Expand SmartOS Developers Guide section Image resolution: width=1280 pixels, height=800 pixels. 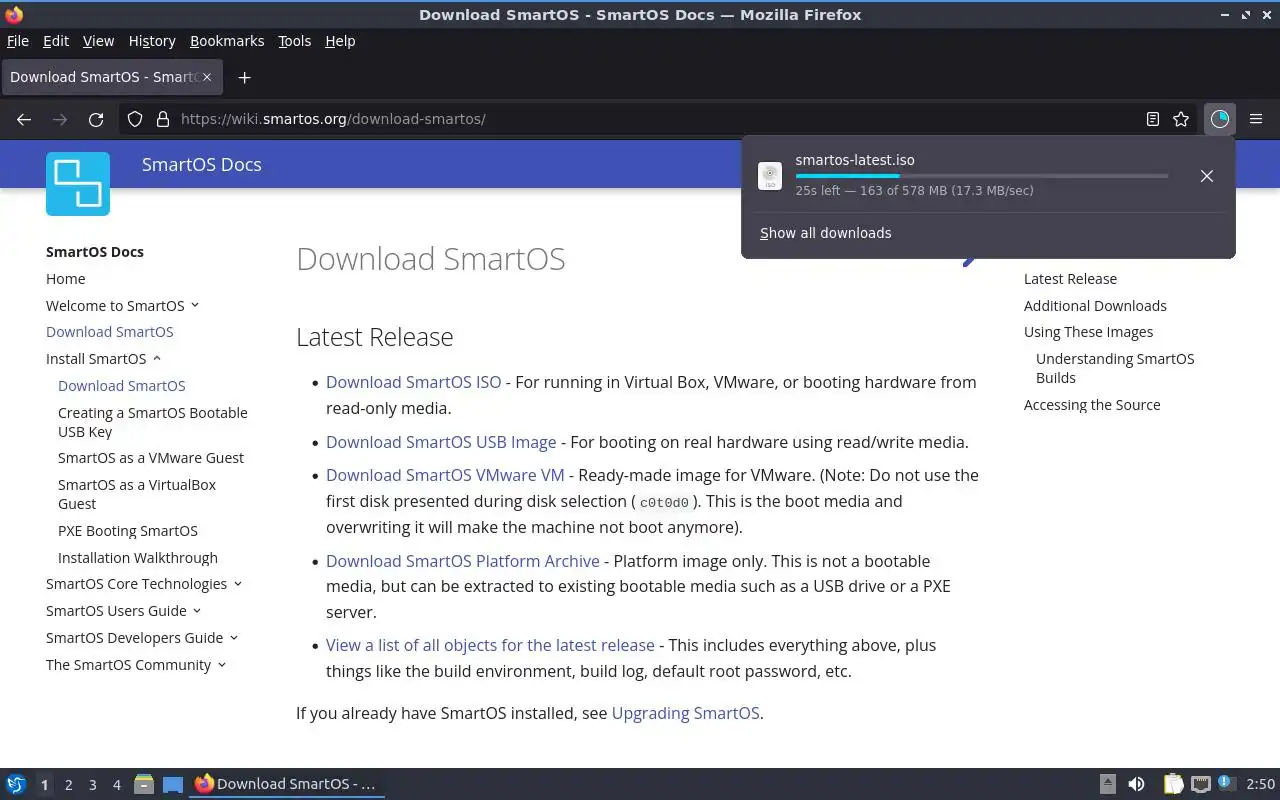[233, 638]
